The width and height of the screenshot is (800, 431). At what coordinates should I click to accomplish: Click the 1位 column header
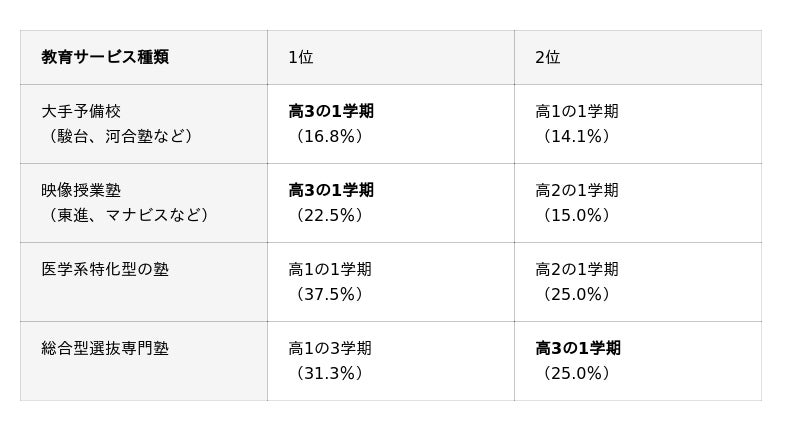[301, 57]
